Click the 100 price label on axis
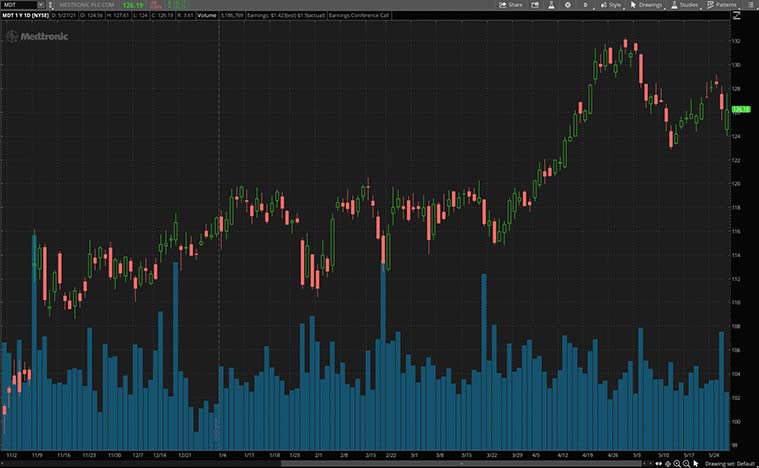The image size is (759, 468). coord(736,422)
